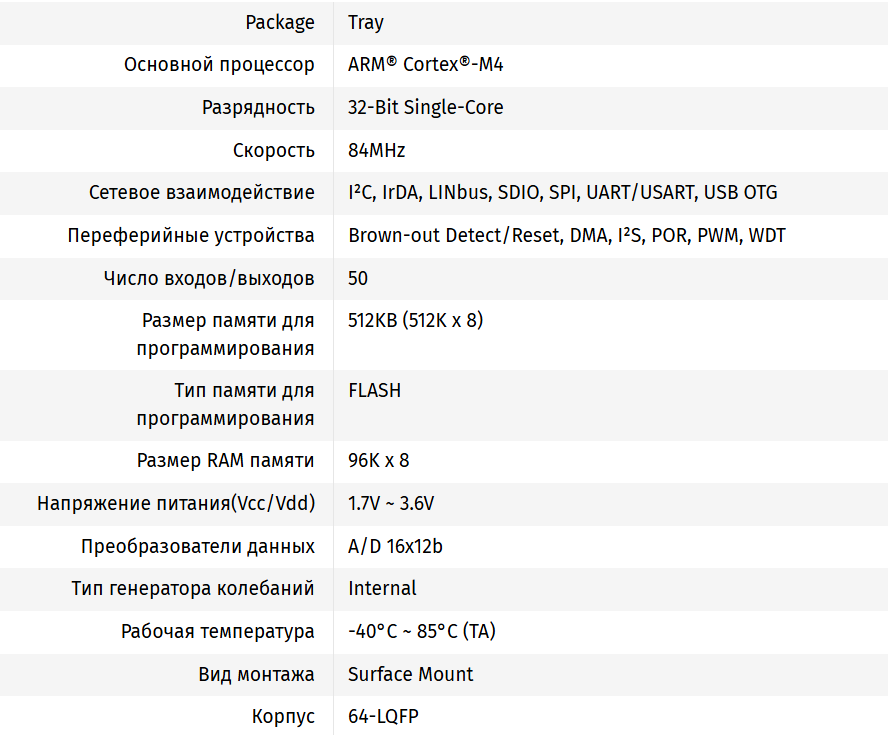This screenshot has height=735, width=888.
Task: Click the "Package" row label
Action: coord(279,22)
